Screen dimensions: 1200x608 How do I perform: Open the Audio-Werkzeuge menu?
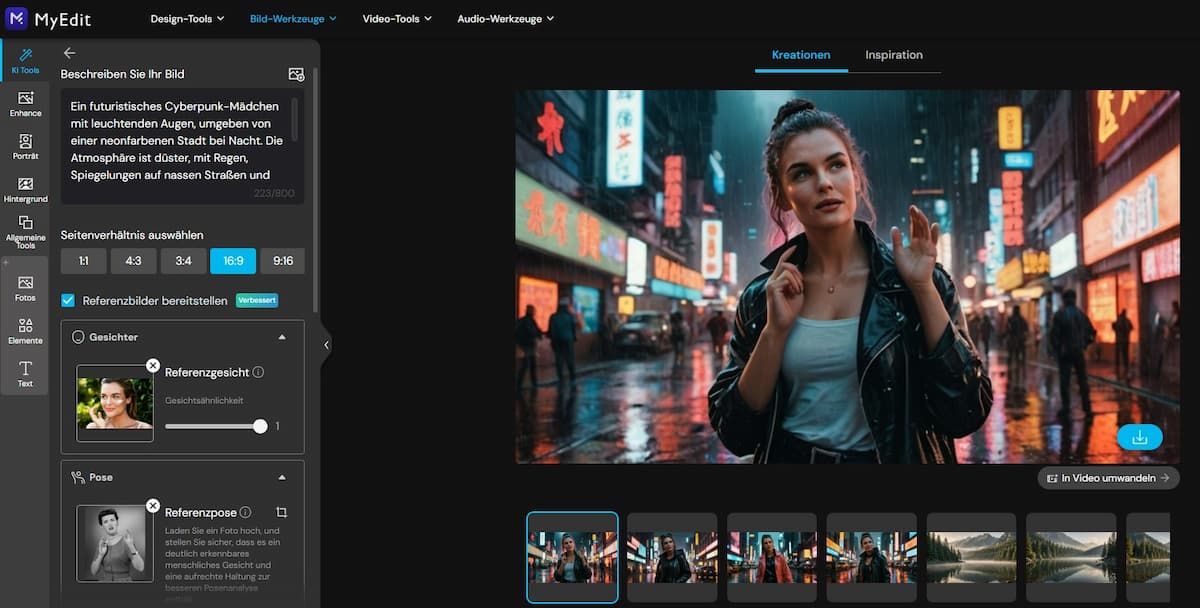pos(505,18)
